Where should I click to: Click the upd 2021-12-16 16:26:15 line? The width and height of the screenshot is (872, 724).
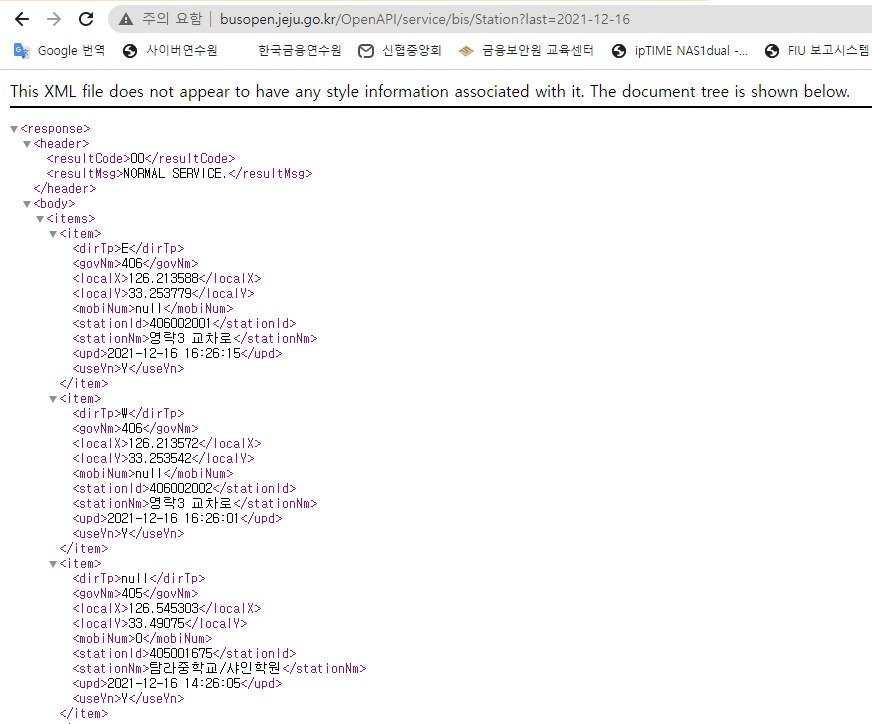(x=177, y=354)
